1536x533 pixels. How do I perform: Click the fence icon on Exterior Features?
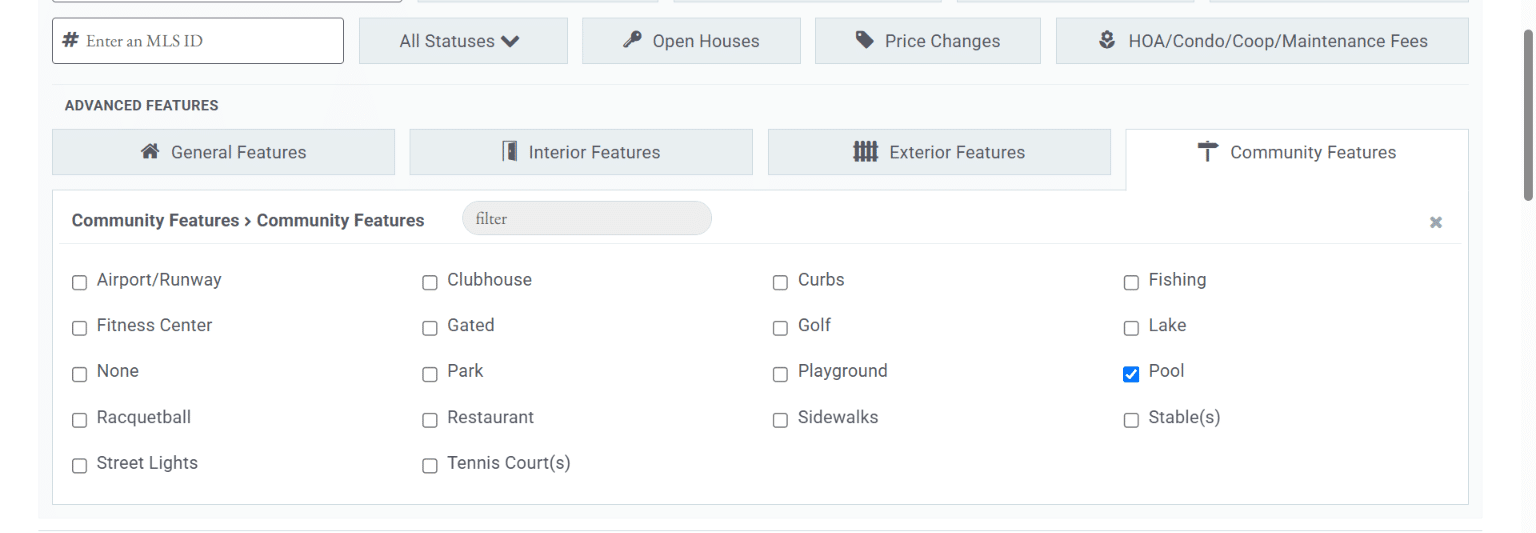coord(865,152)
